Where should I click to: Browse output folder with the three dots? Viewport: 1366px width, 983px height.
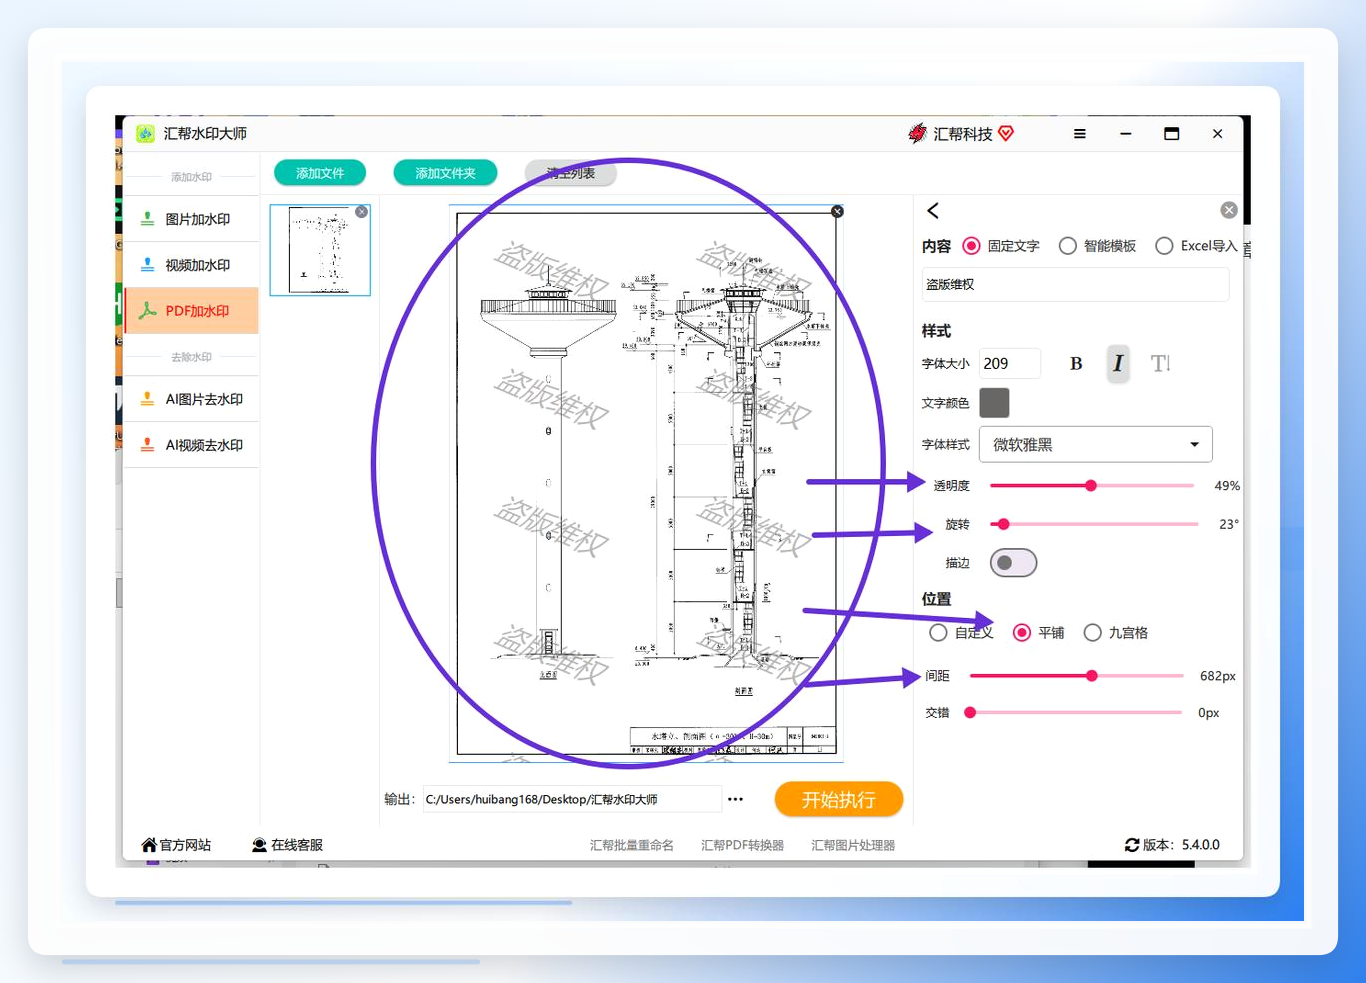click(736, 799)
